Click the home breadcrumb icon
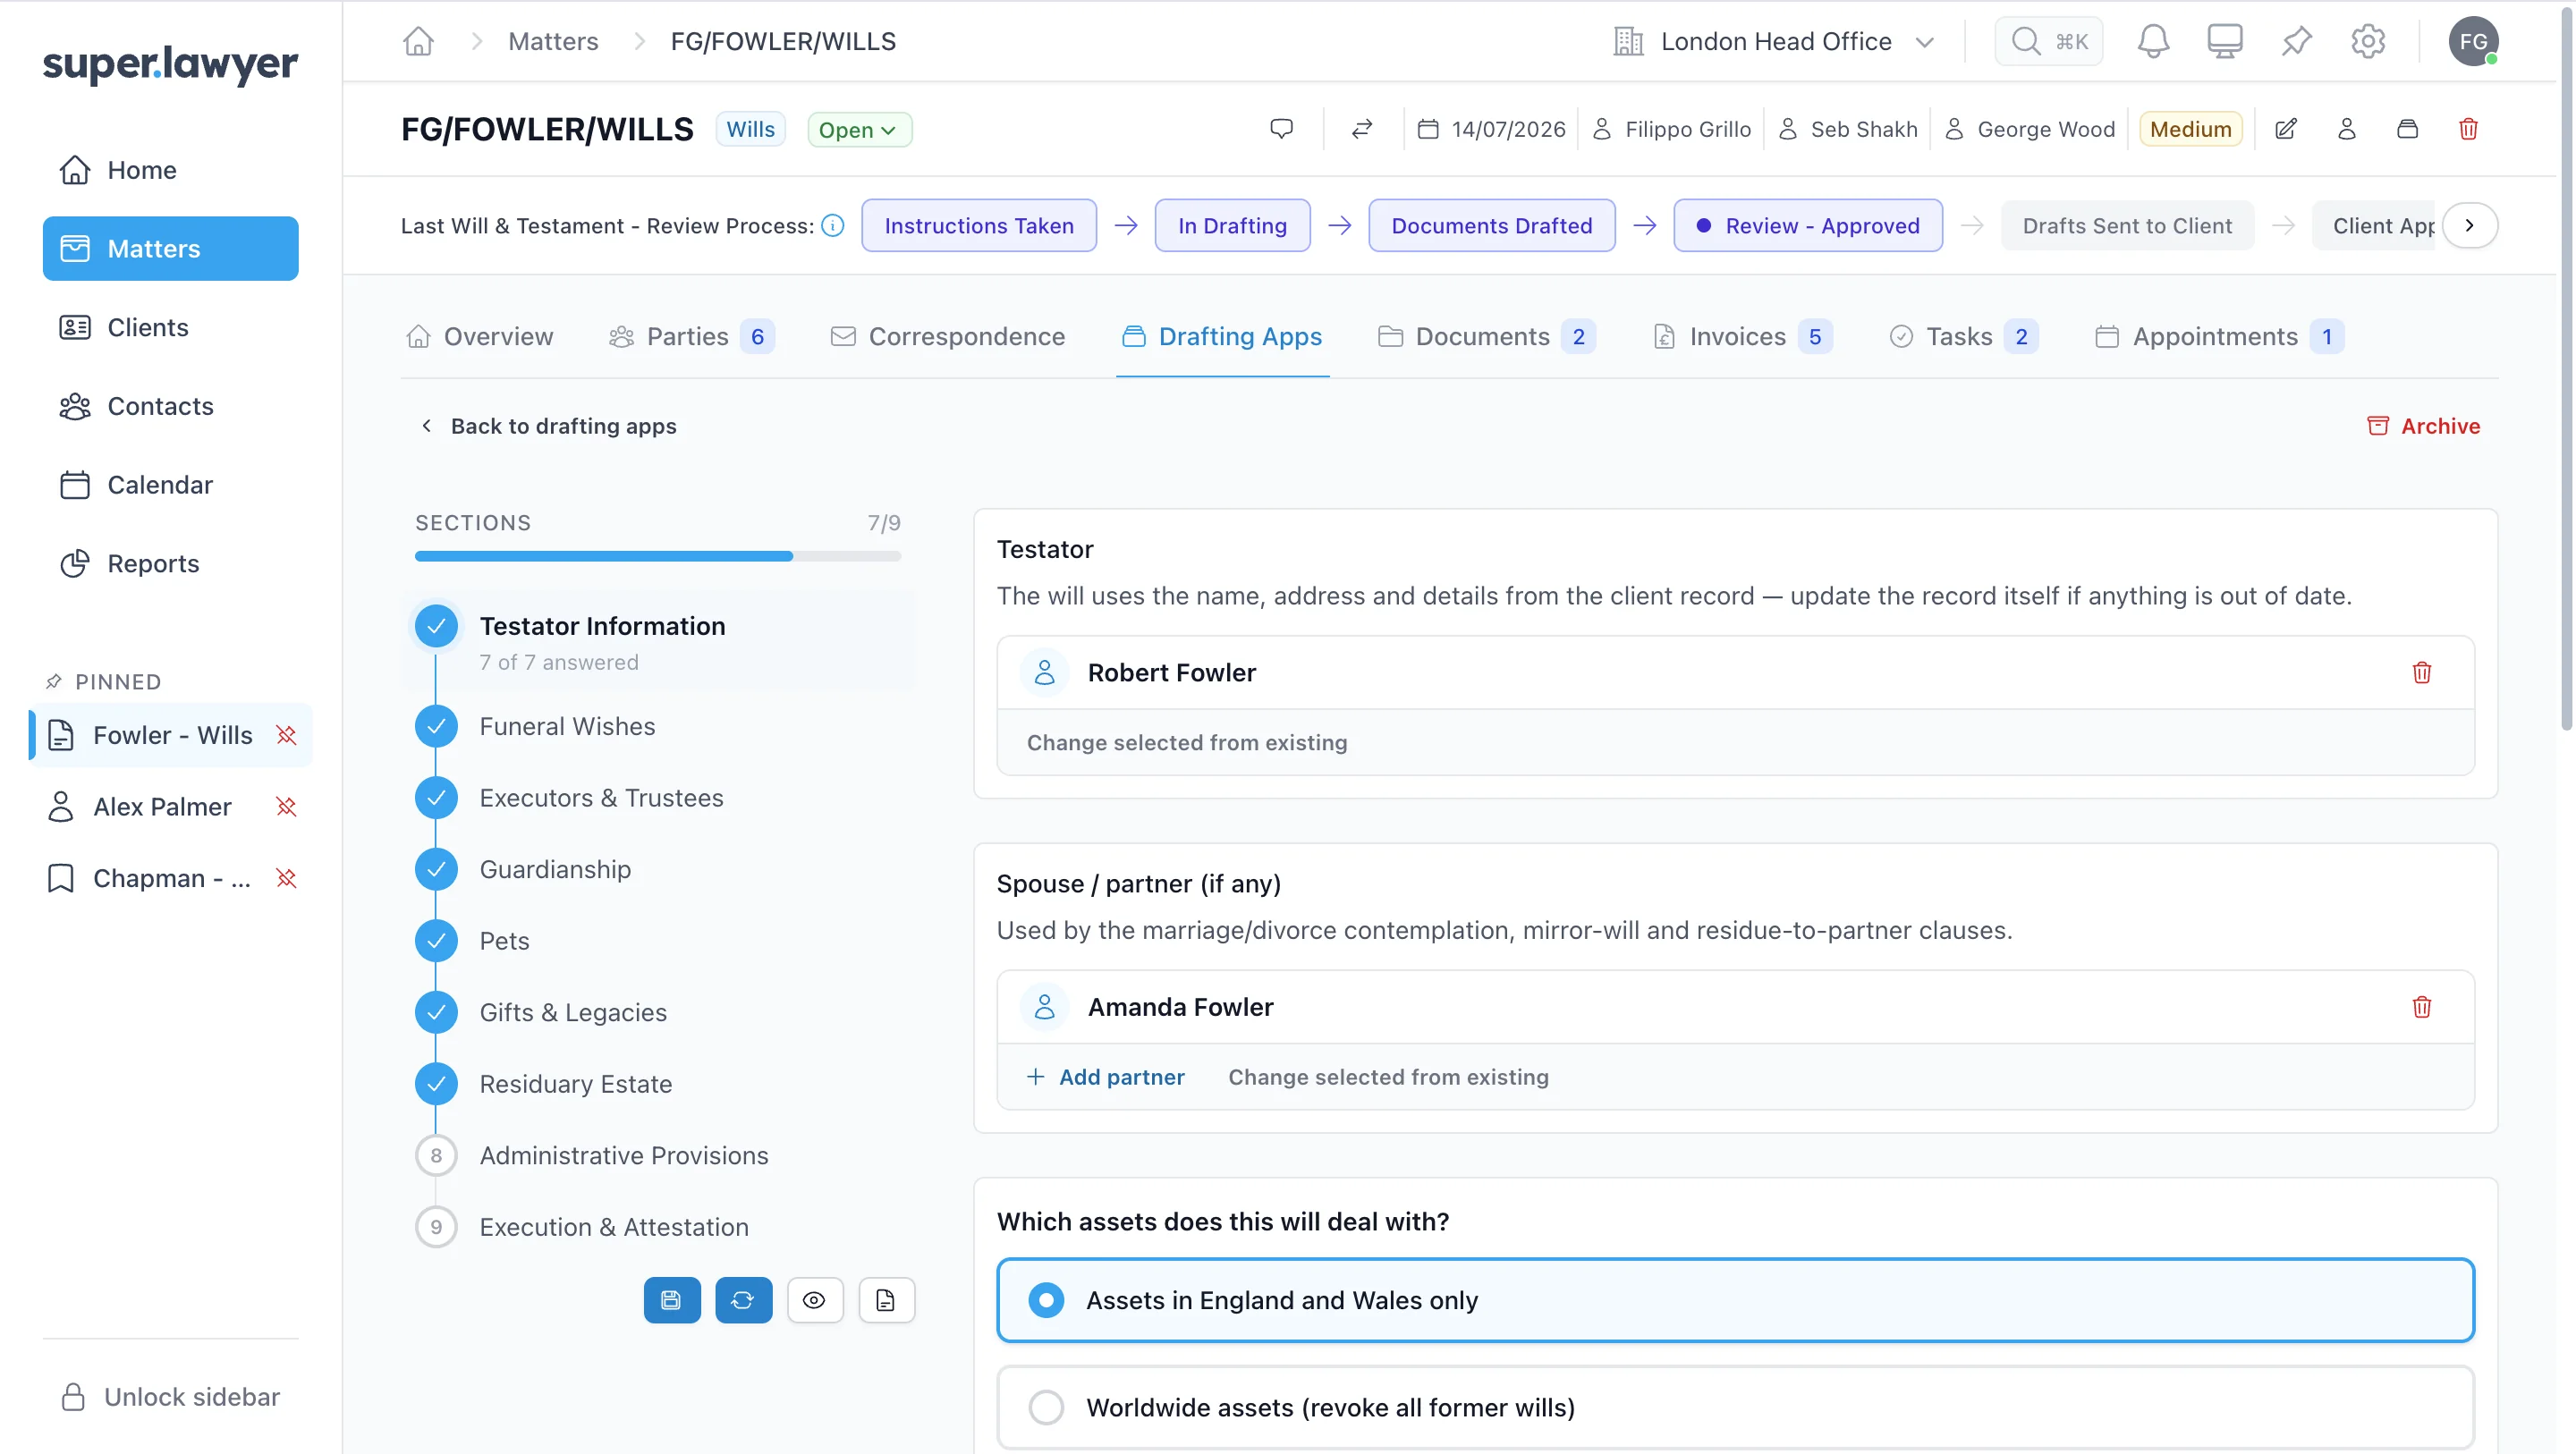 (x=418, y=41)
